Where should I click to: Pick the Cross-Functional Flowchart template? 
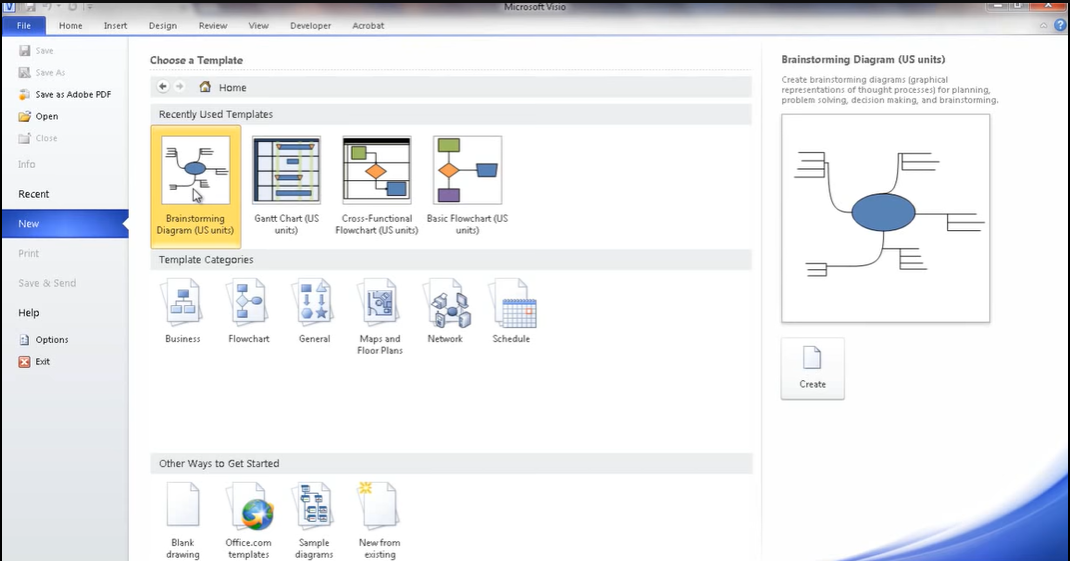(x=377, y=186)
